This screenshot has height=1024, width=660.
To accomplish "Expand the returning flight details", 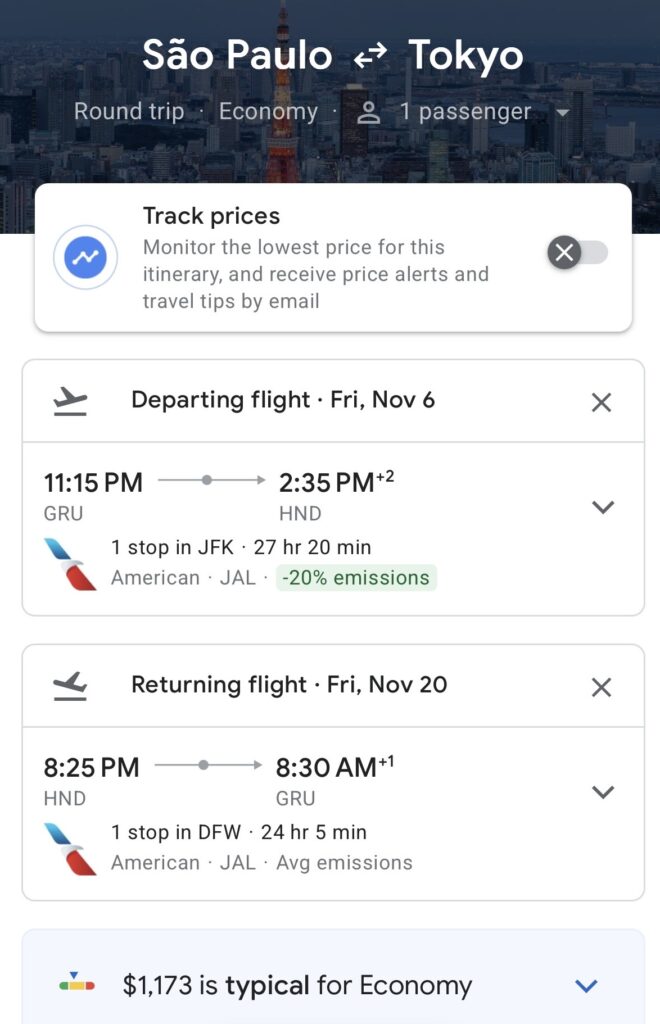I will coord(602,792).
